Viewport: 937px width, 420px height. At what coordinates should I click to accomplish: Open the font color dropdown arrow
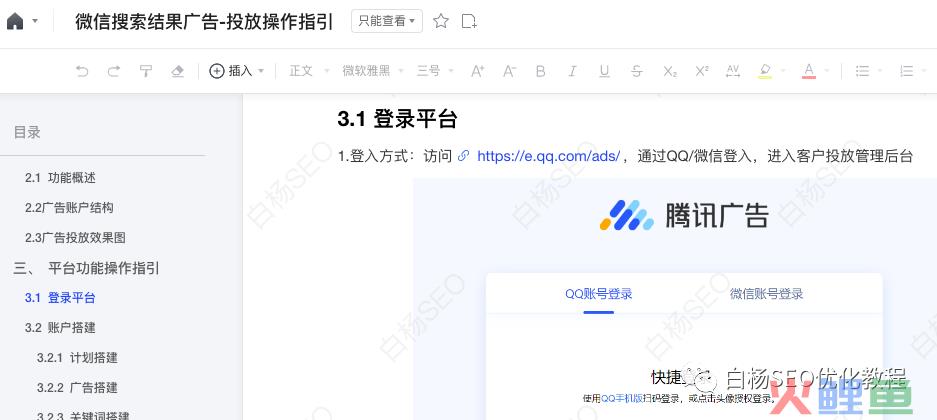pyautogui.click(x=827, y=71)
